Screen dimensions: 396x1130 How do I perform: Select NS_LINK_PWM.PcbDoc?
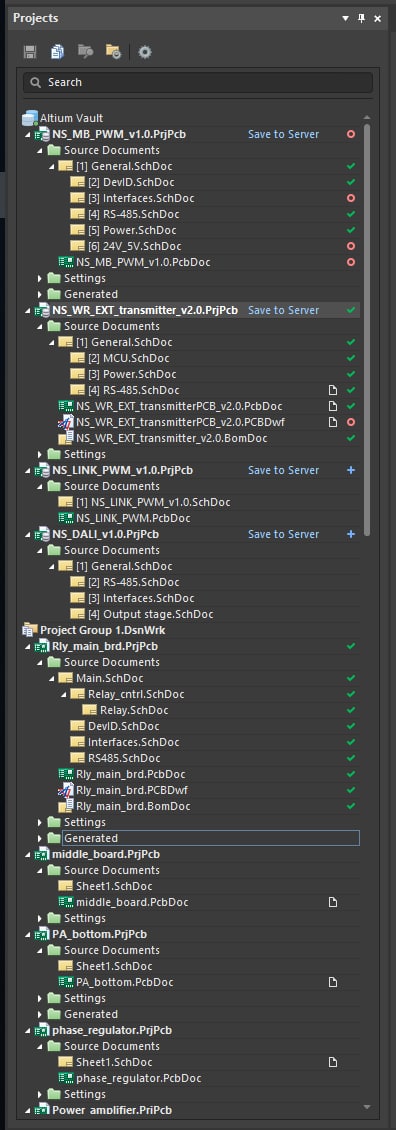pos(133,518)
